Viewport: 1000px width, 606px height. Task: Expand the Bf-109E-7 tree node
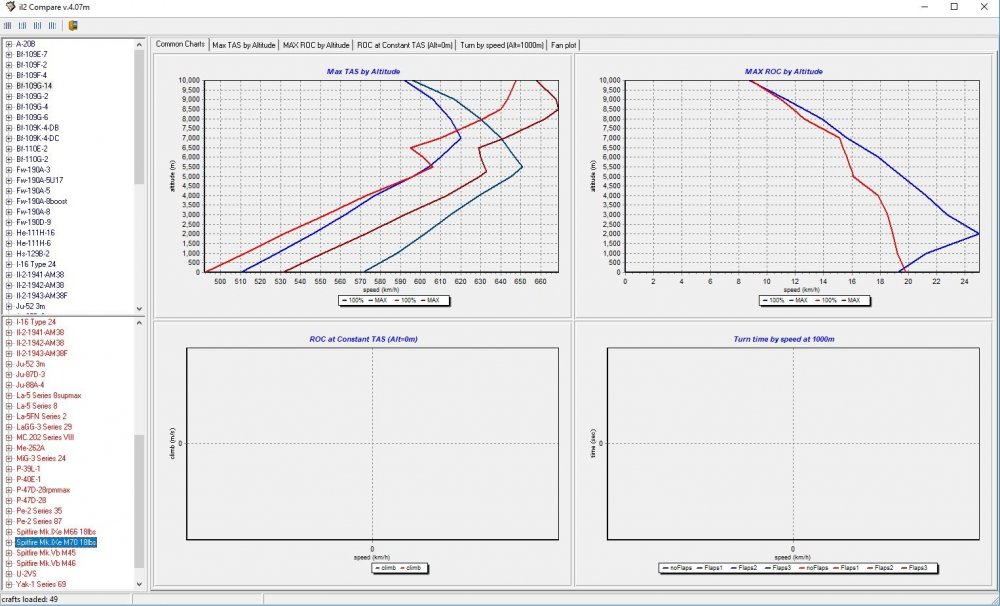[x=7, y=56]
